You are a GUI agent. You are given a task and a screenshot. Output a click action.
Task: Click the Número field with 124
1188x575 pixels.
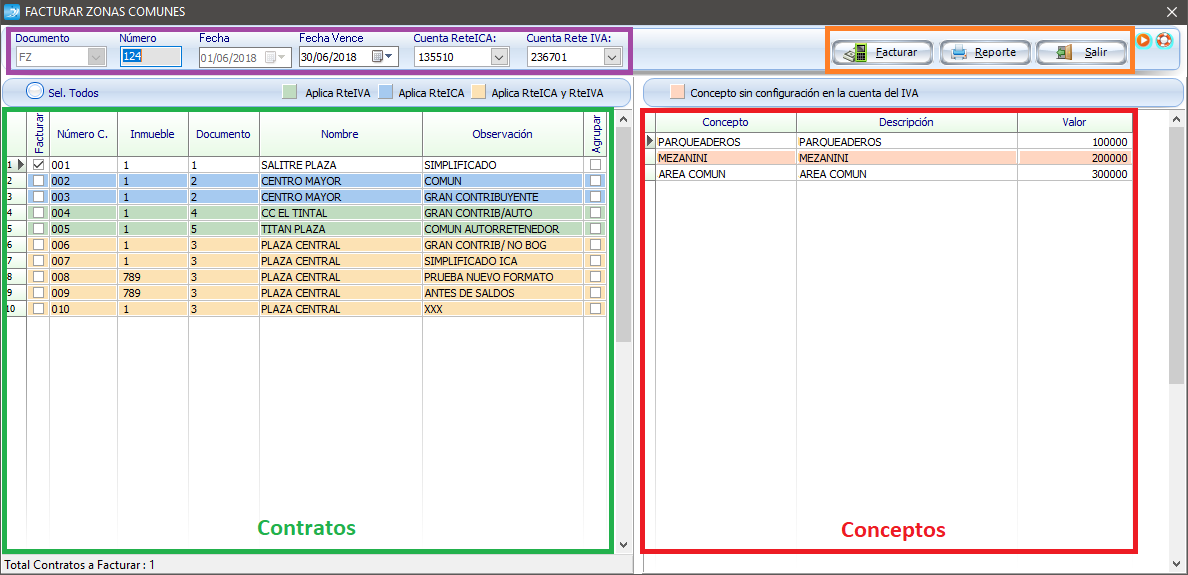coord(150,57)
